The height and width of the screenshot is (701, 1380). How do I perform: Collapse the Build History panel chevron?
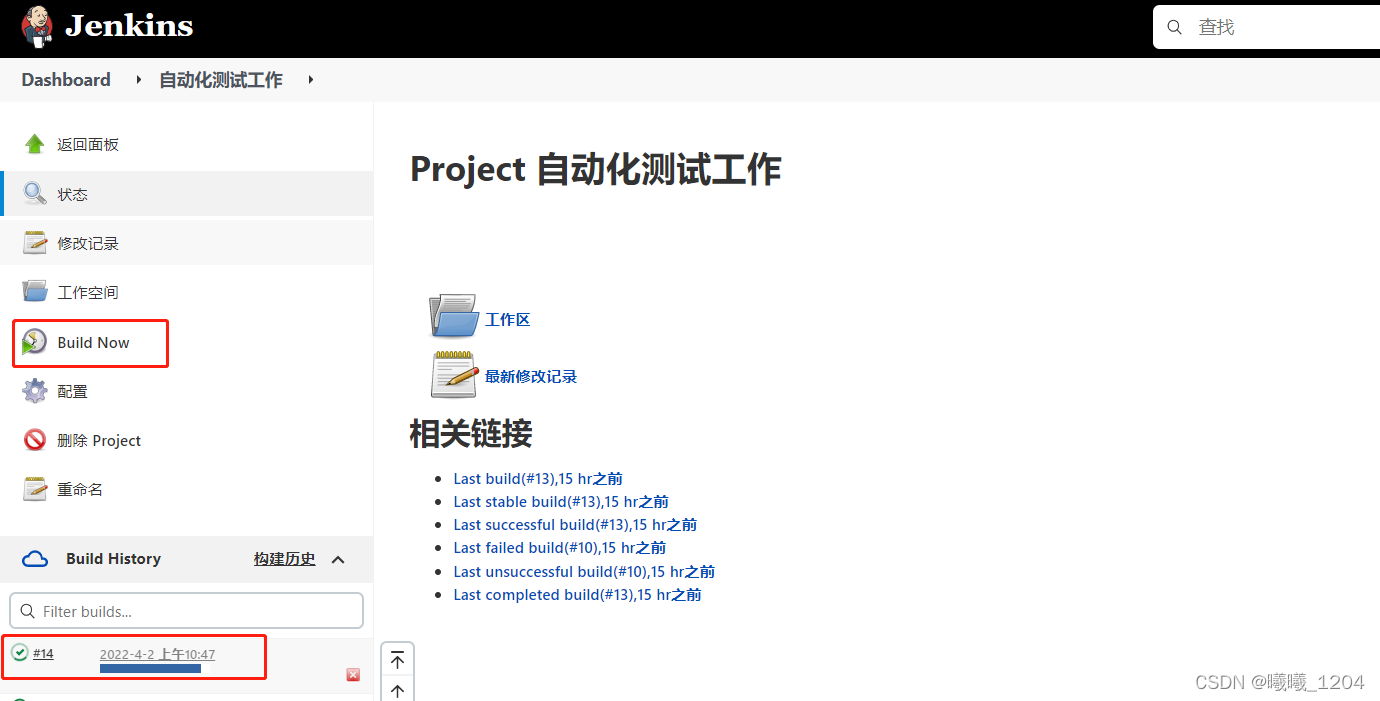tap(337, 559)
